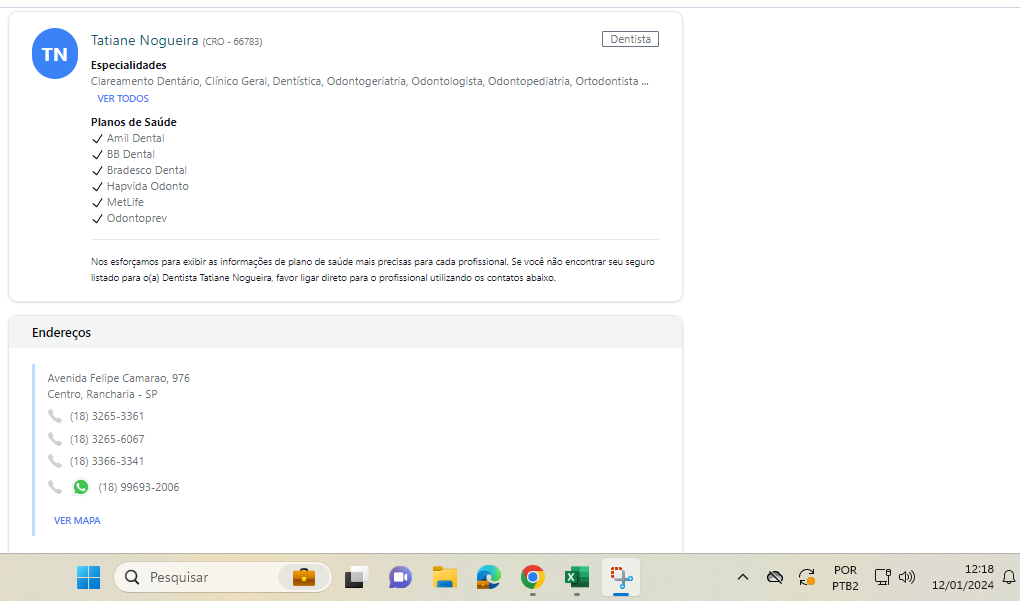Screen dimensions: 1020x601
Task: Click the CRO - 66783 text
Action: [232, 42]
